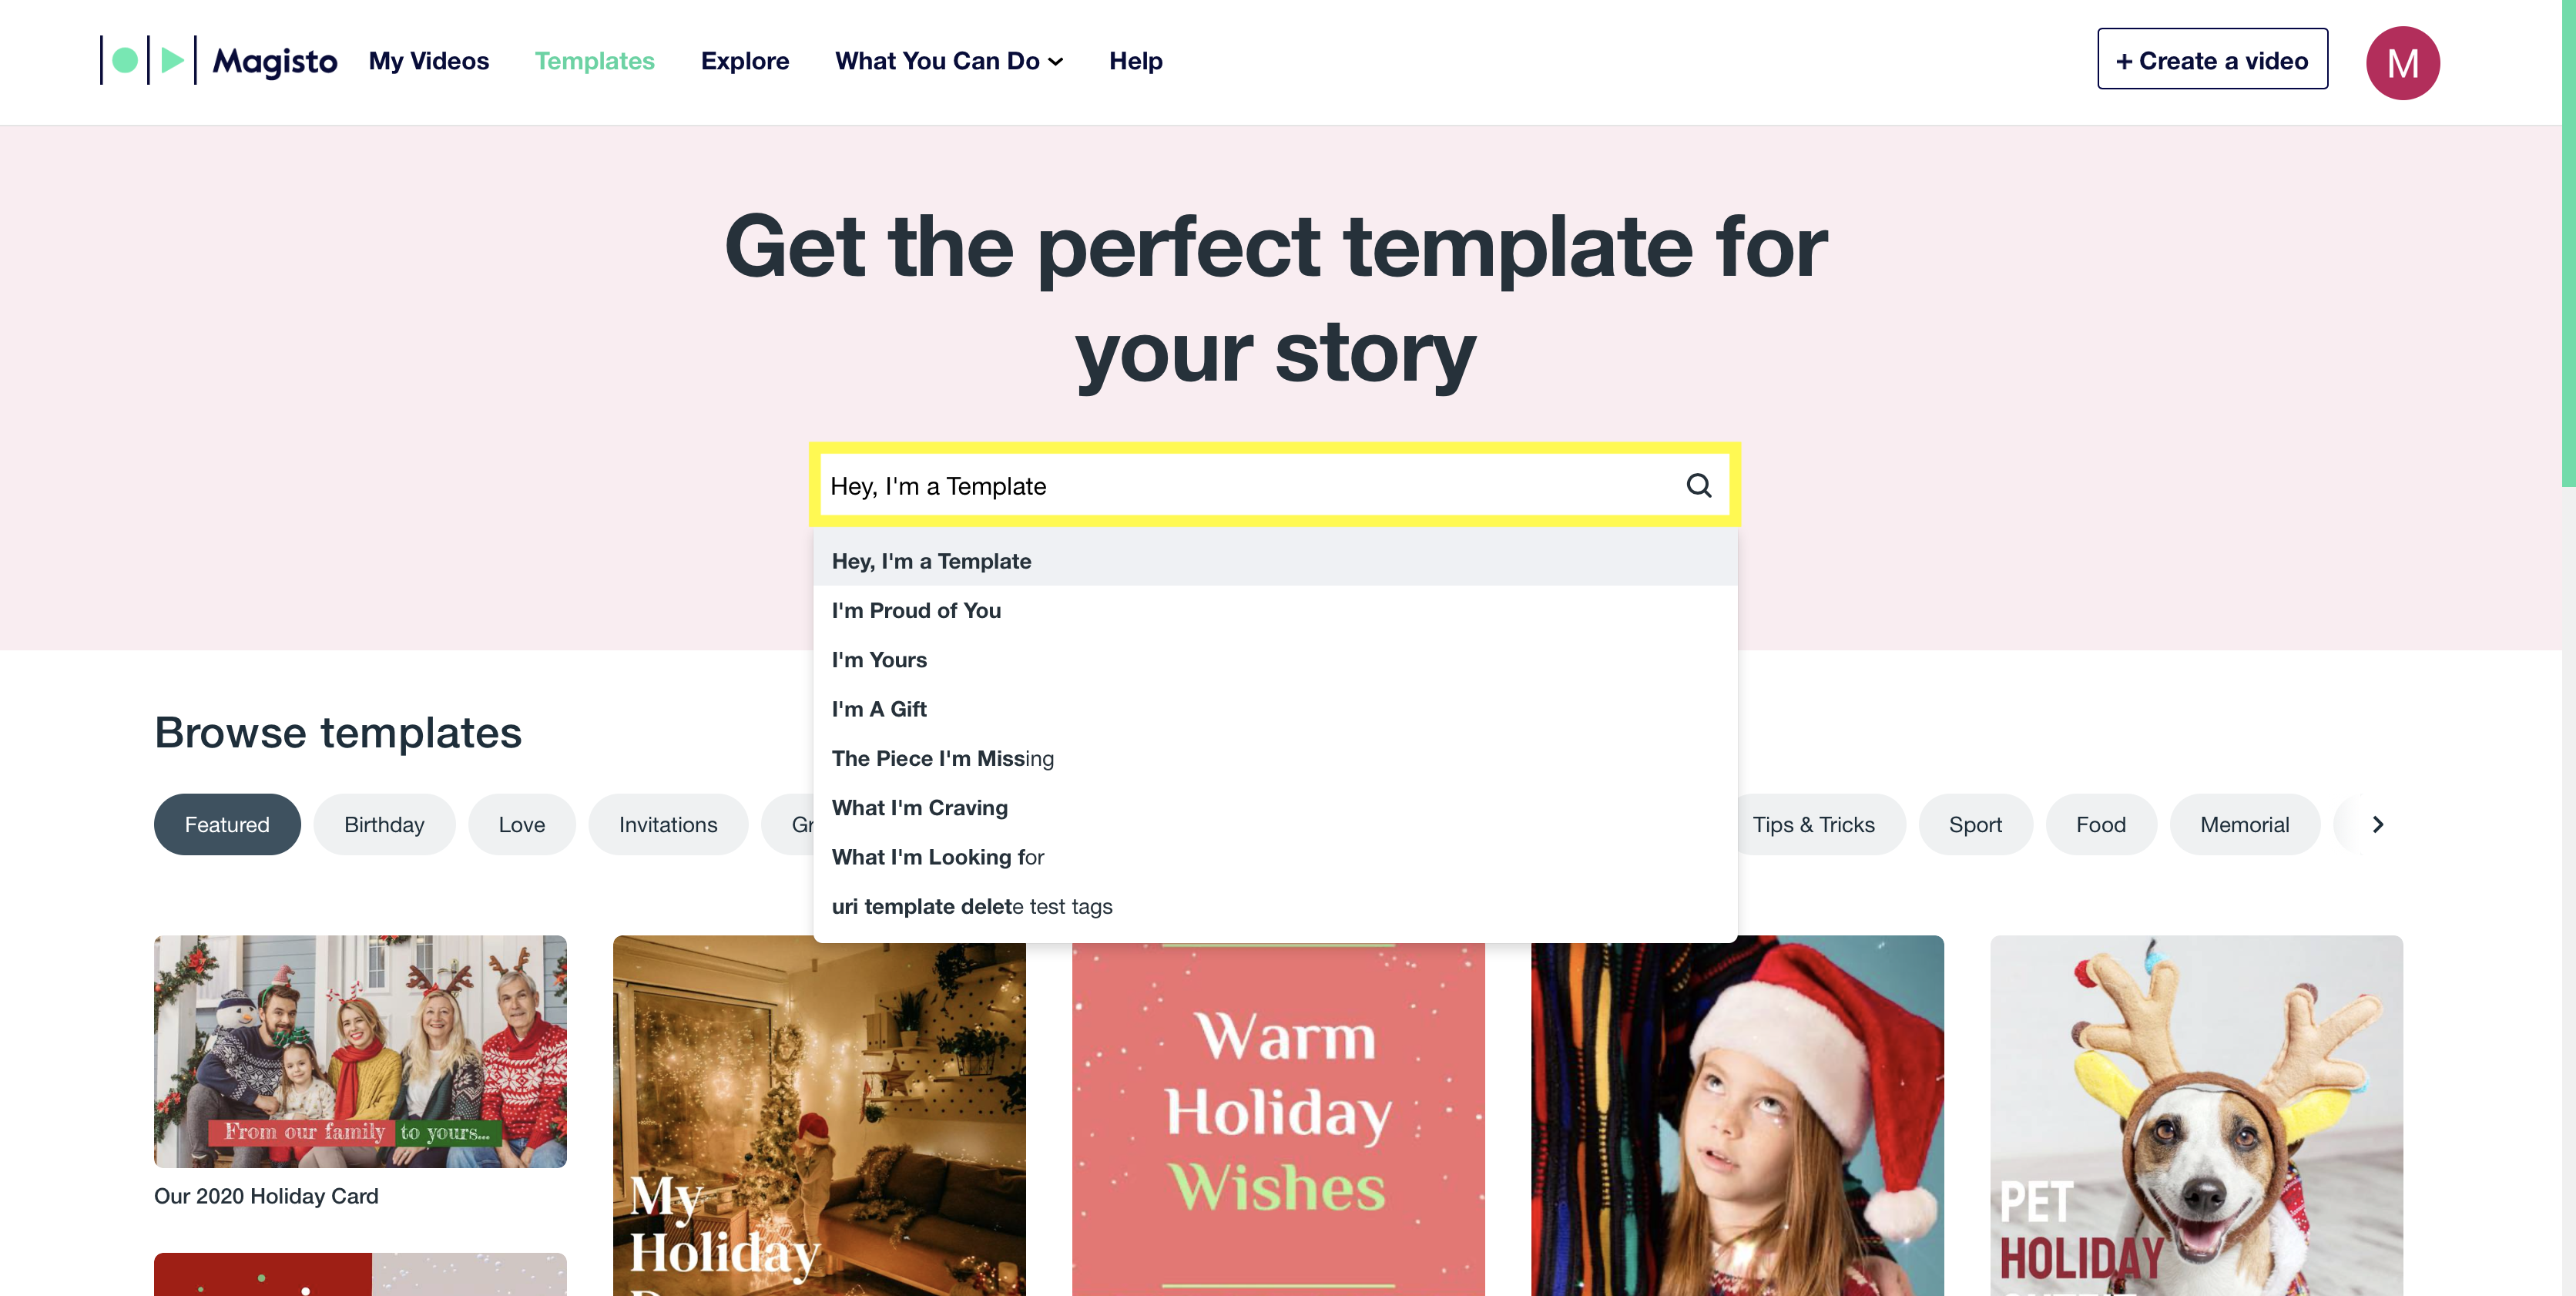Open the Explore page
This screenshot has height=1296, width=2576.
745,61
